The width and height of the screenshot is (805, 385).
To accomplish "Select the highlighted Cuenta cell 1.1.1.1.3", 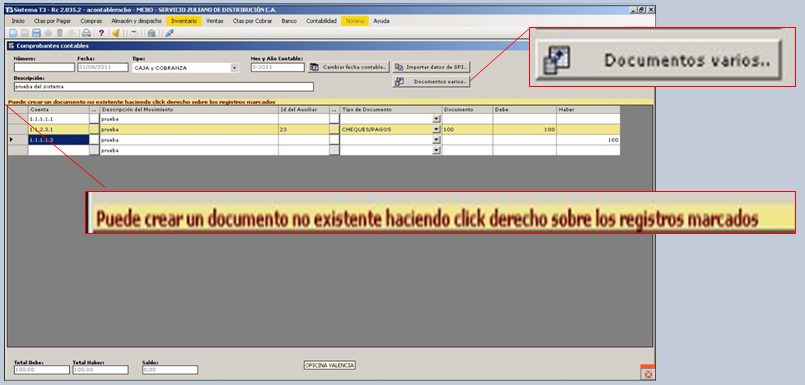I will [59, 140].
